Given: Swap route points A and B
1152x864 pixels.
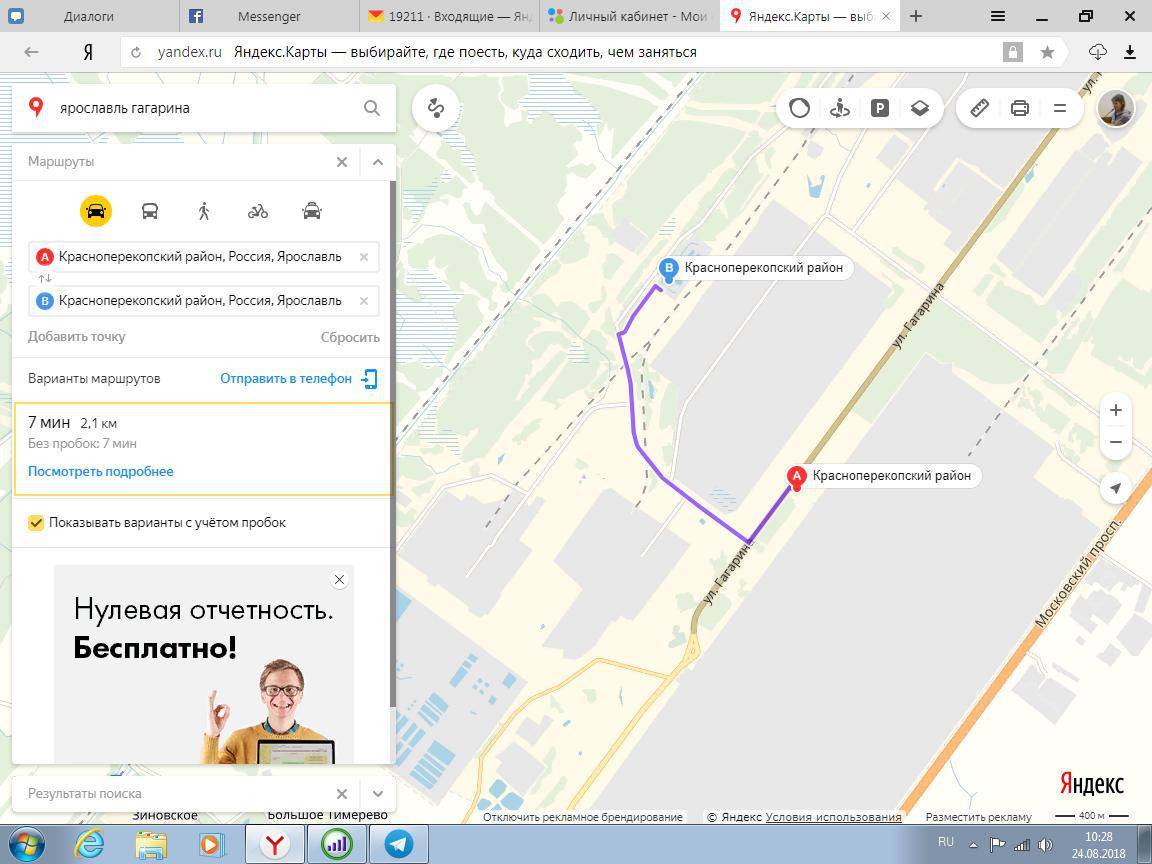Looking at the screenshot, I should pos(45,278).
